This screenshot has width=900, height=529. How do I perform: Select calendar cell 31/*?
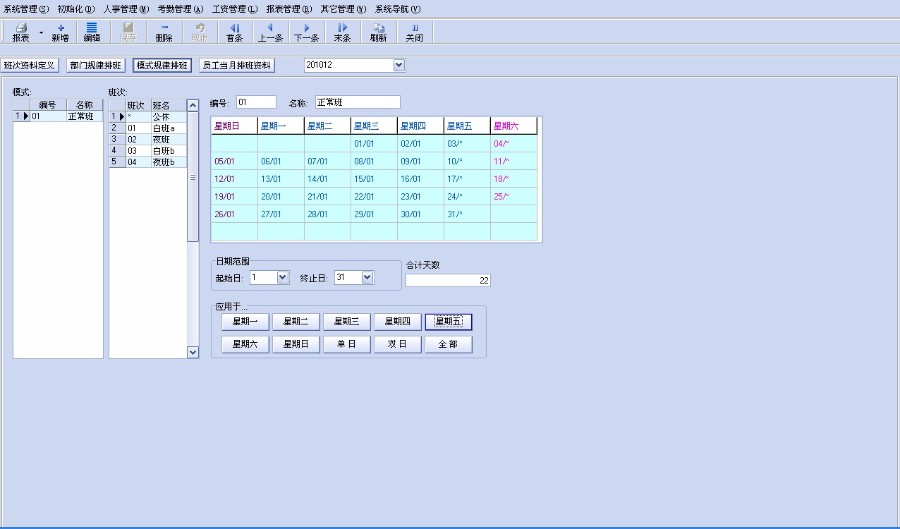point(467,214)
